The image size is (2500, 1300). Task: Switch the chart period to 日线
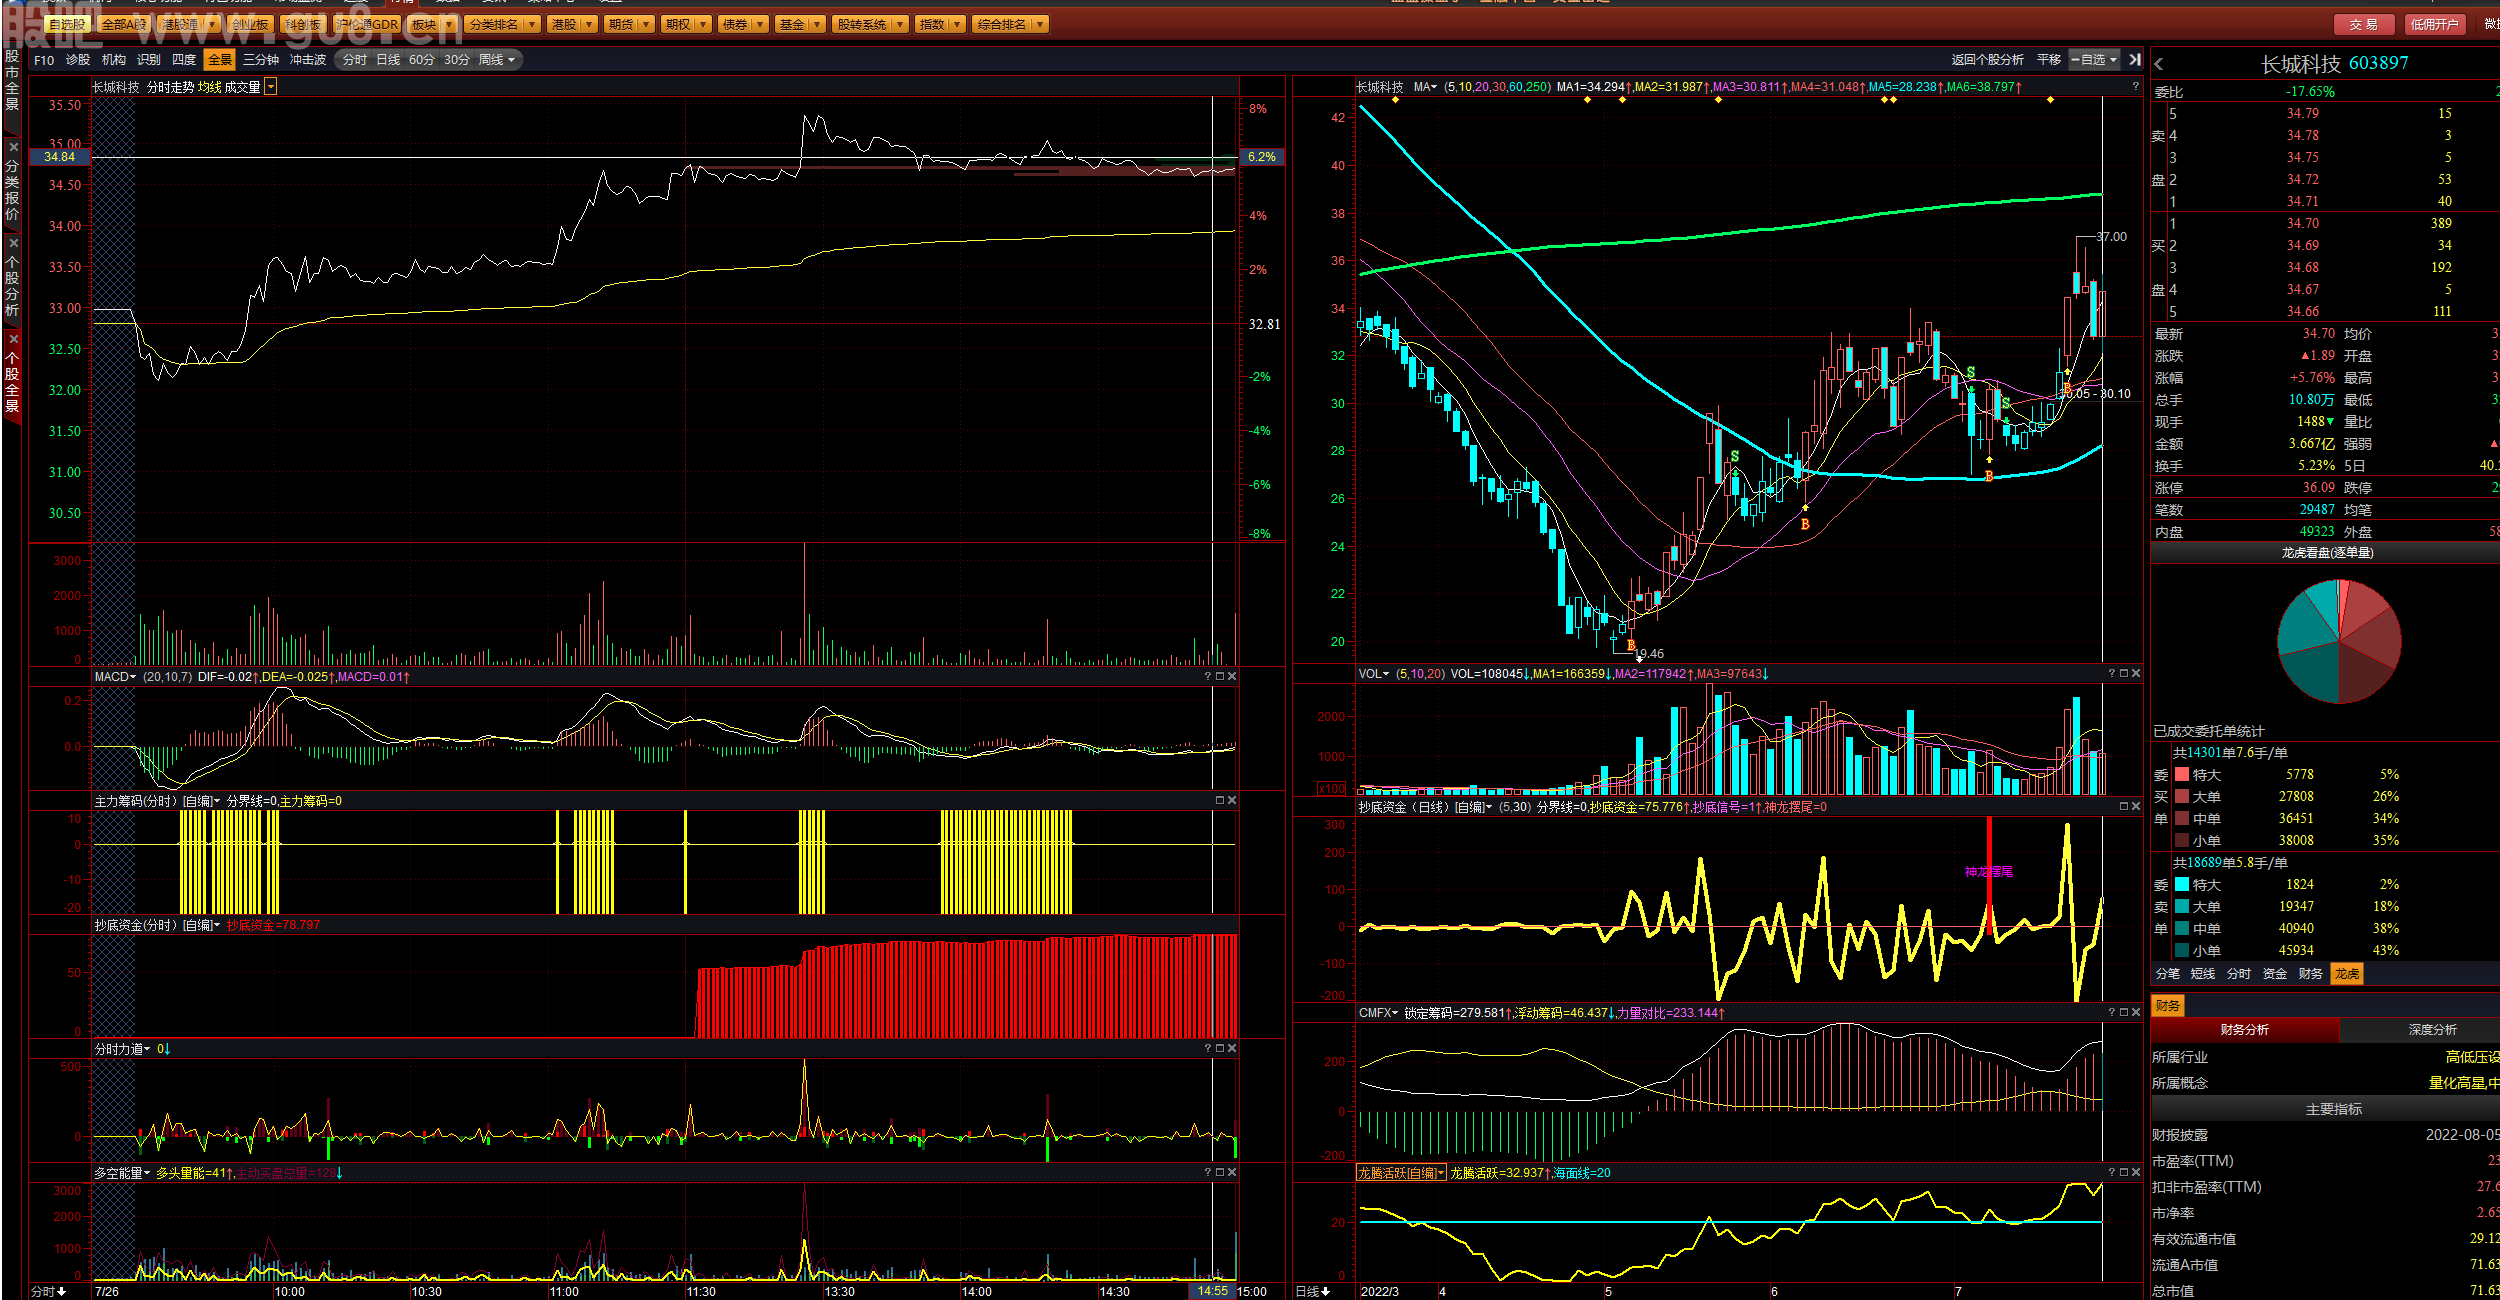coord(388,60)
